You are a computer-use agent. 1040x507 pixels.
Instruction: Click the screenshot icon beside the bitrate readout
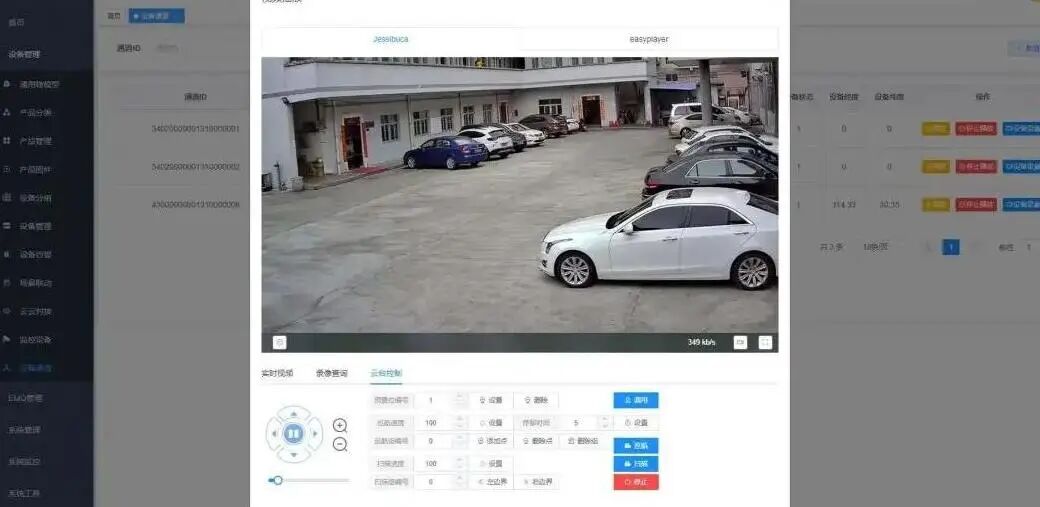coord(740,342)
